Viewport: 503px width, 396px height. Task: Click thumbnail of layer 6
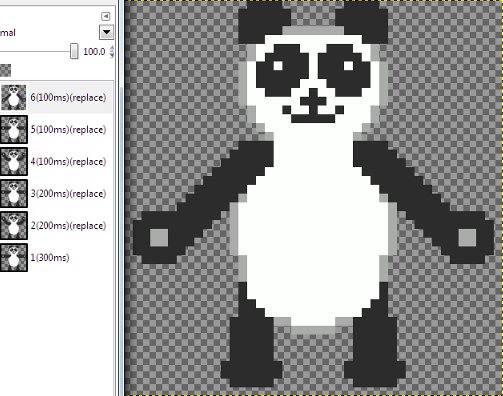(13, 97)
